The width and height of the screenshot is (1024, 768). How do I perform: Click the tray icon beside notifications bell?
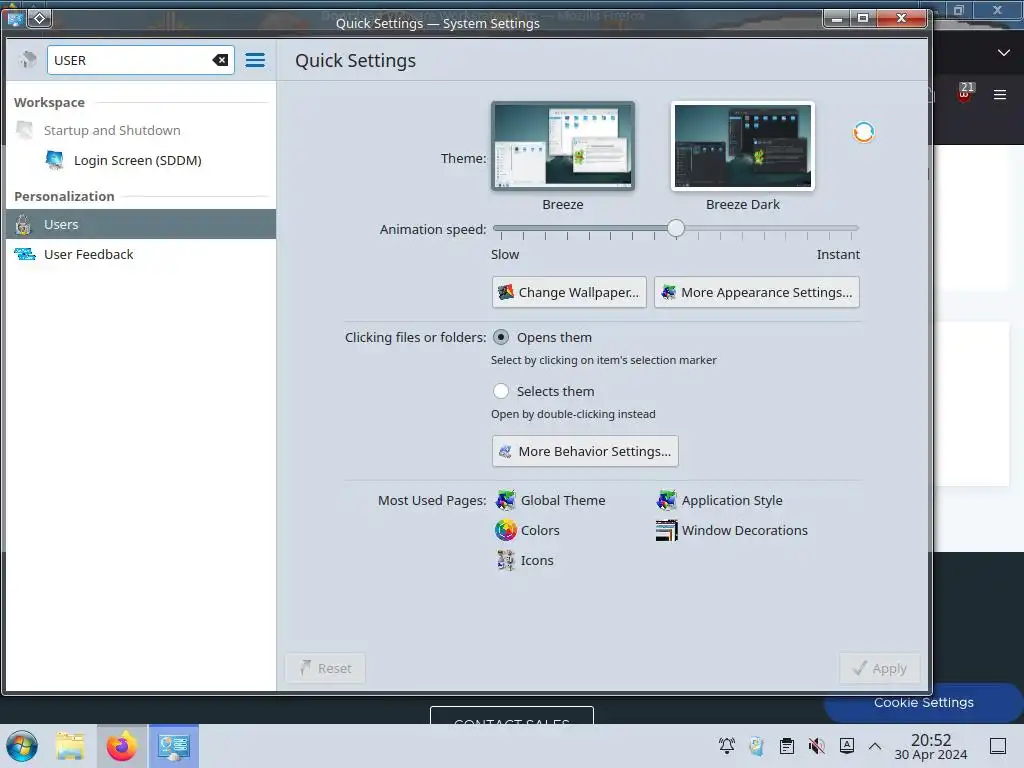click(x=757, y=746)
